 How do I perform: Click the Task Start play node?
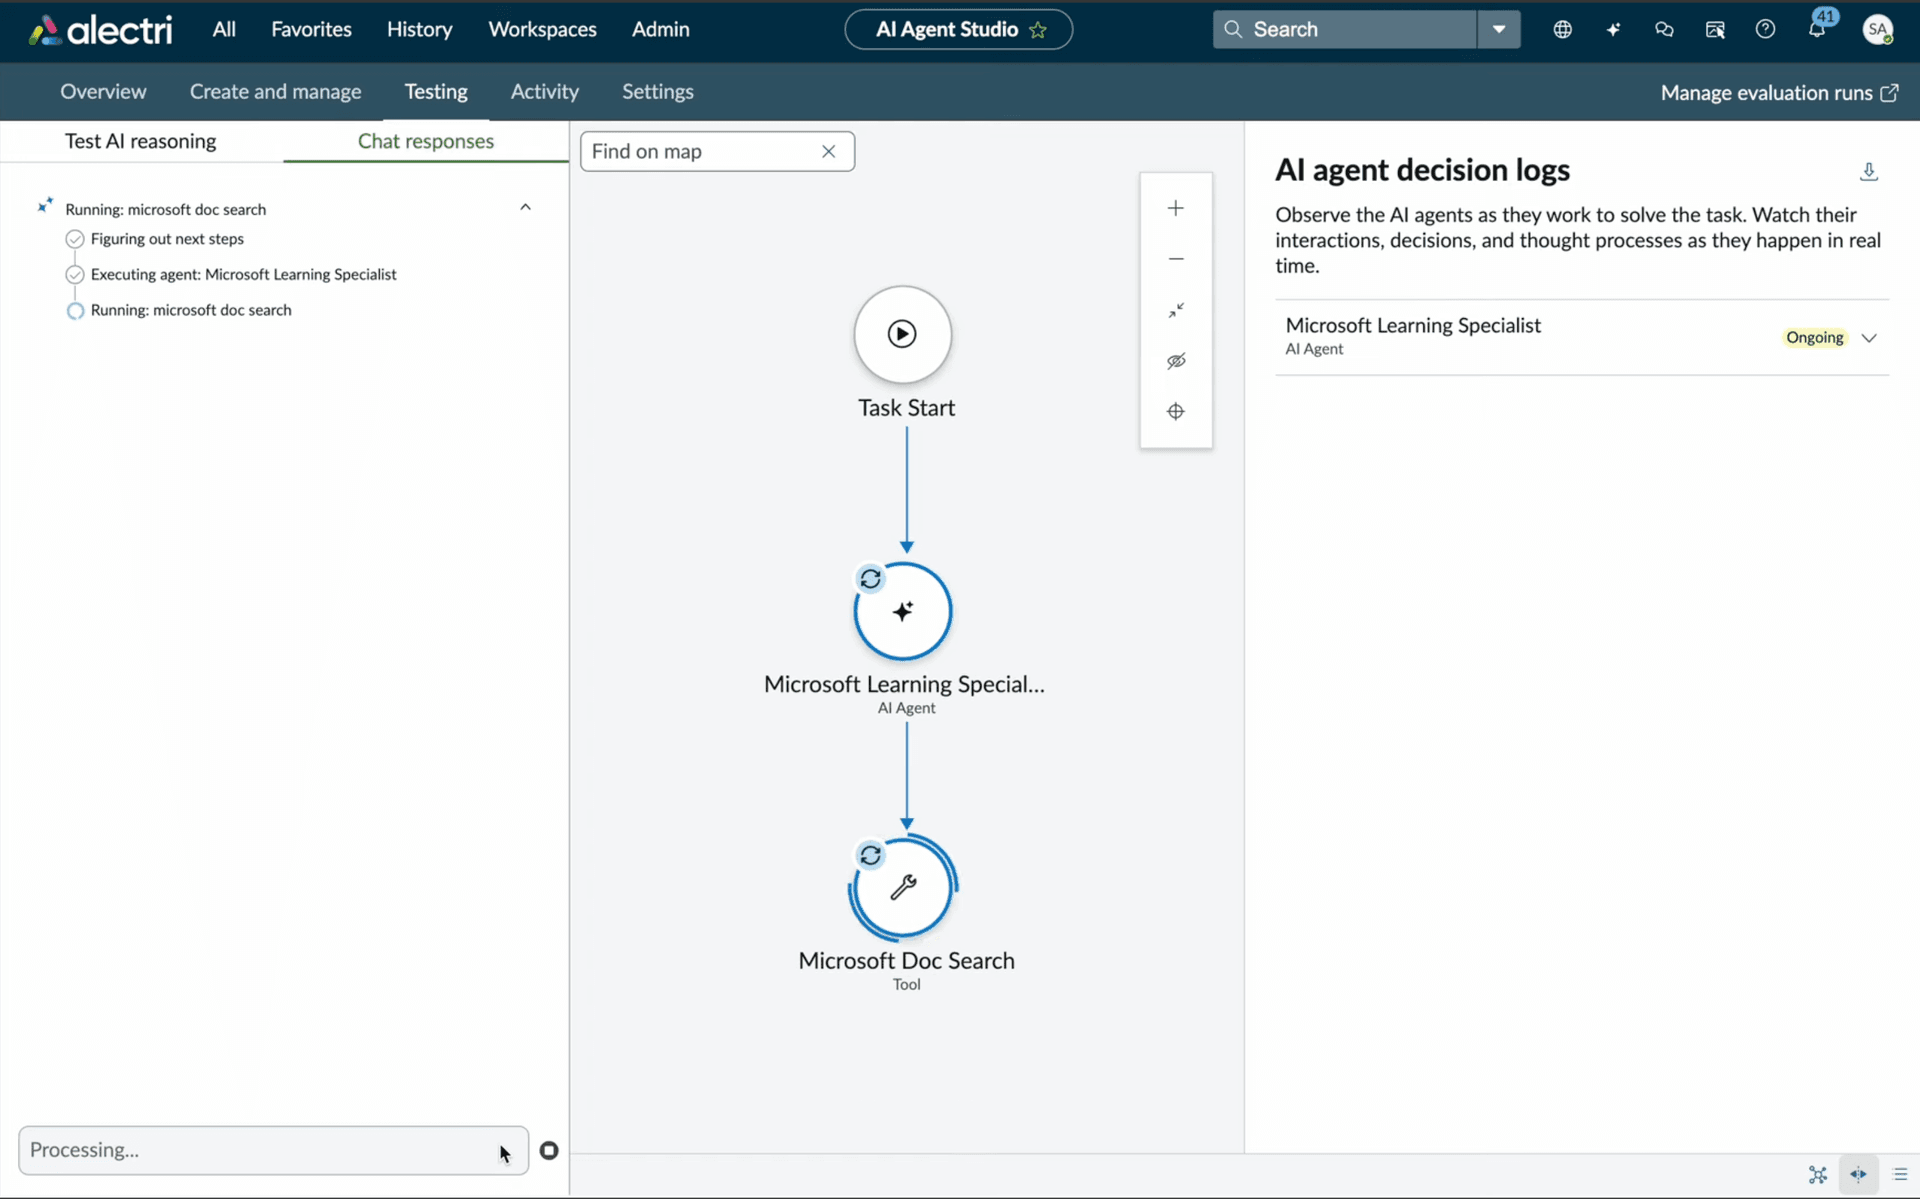click(x=903, y=334)
